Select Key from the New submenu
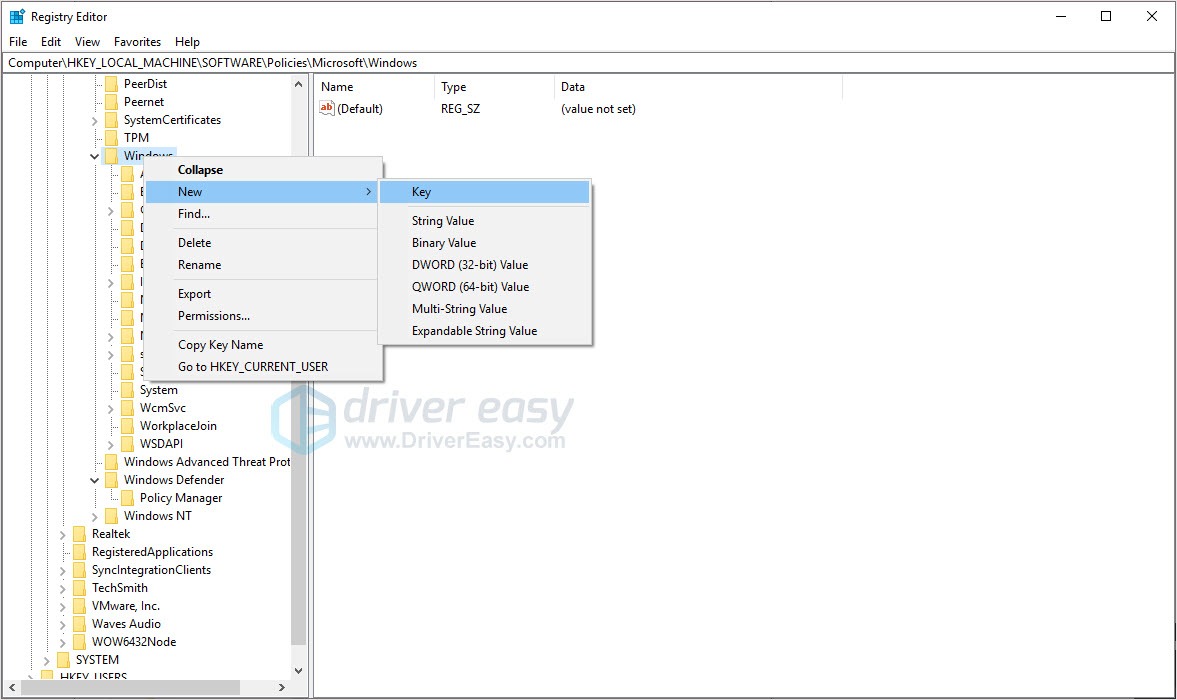1177x700 pixels. (421, 191)
